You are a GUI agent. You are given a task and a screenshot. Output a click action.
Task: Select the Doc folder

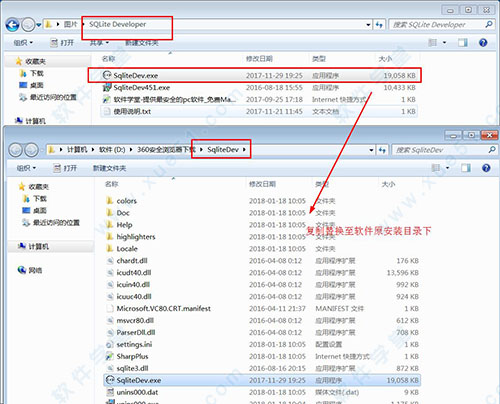tap(262, 213)
